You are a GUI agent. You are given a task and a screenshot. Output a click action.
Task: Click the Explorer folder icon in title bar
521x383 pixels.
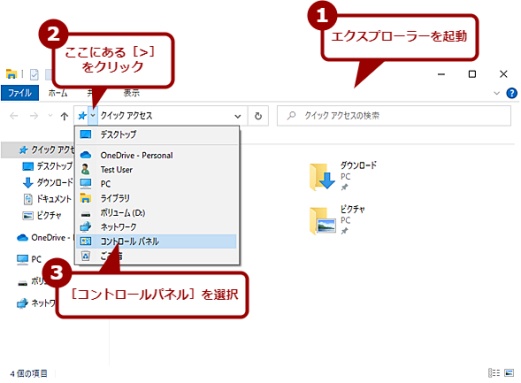11,74
